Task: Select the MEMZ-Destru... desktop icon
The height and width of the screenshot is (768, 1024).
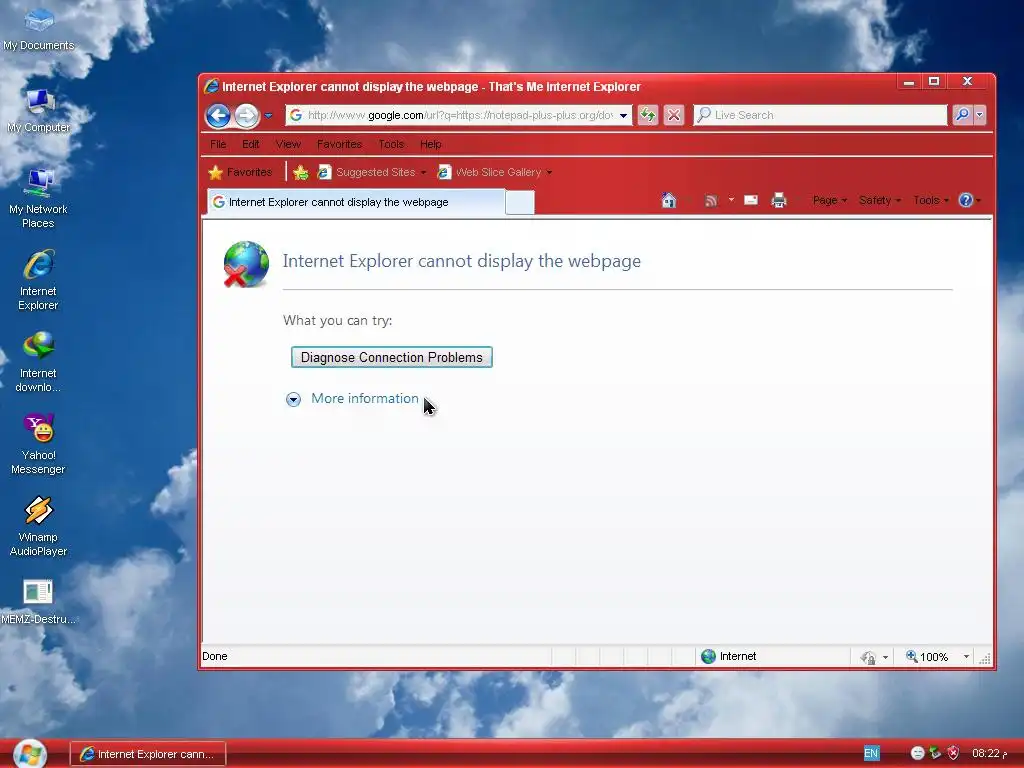Action: click(38, 603)
